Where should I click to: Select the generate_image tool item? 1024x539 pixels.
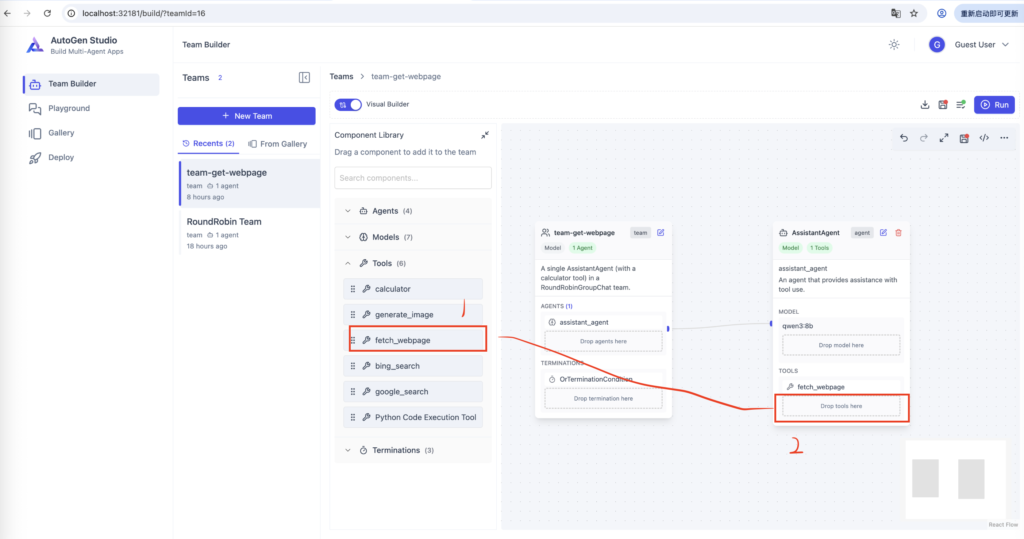click(x=413, y=314)
